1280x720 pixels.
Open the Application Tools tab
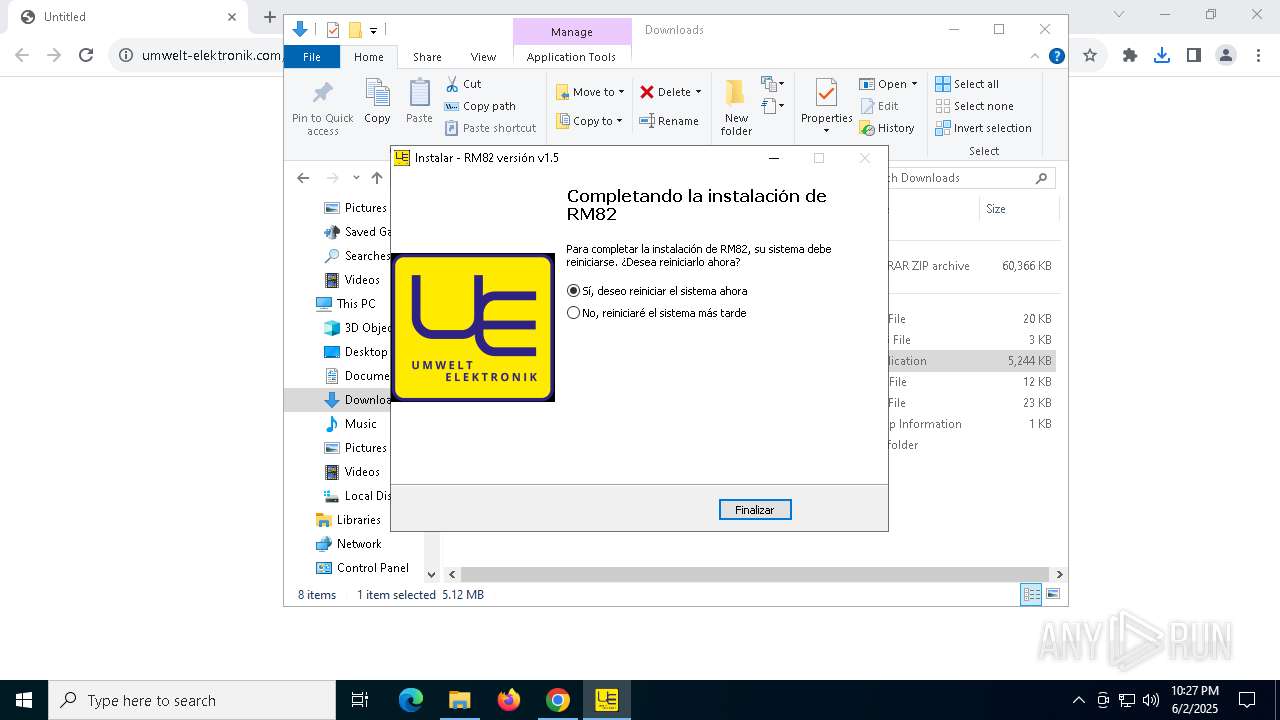(571, 57)
